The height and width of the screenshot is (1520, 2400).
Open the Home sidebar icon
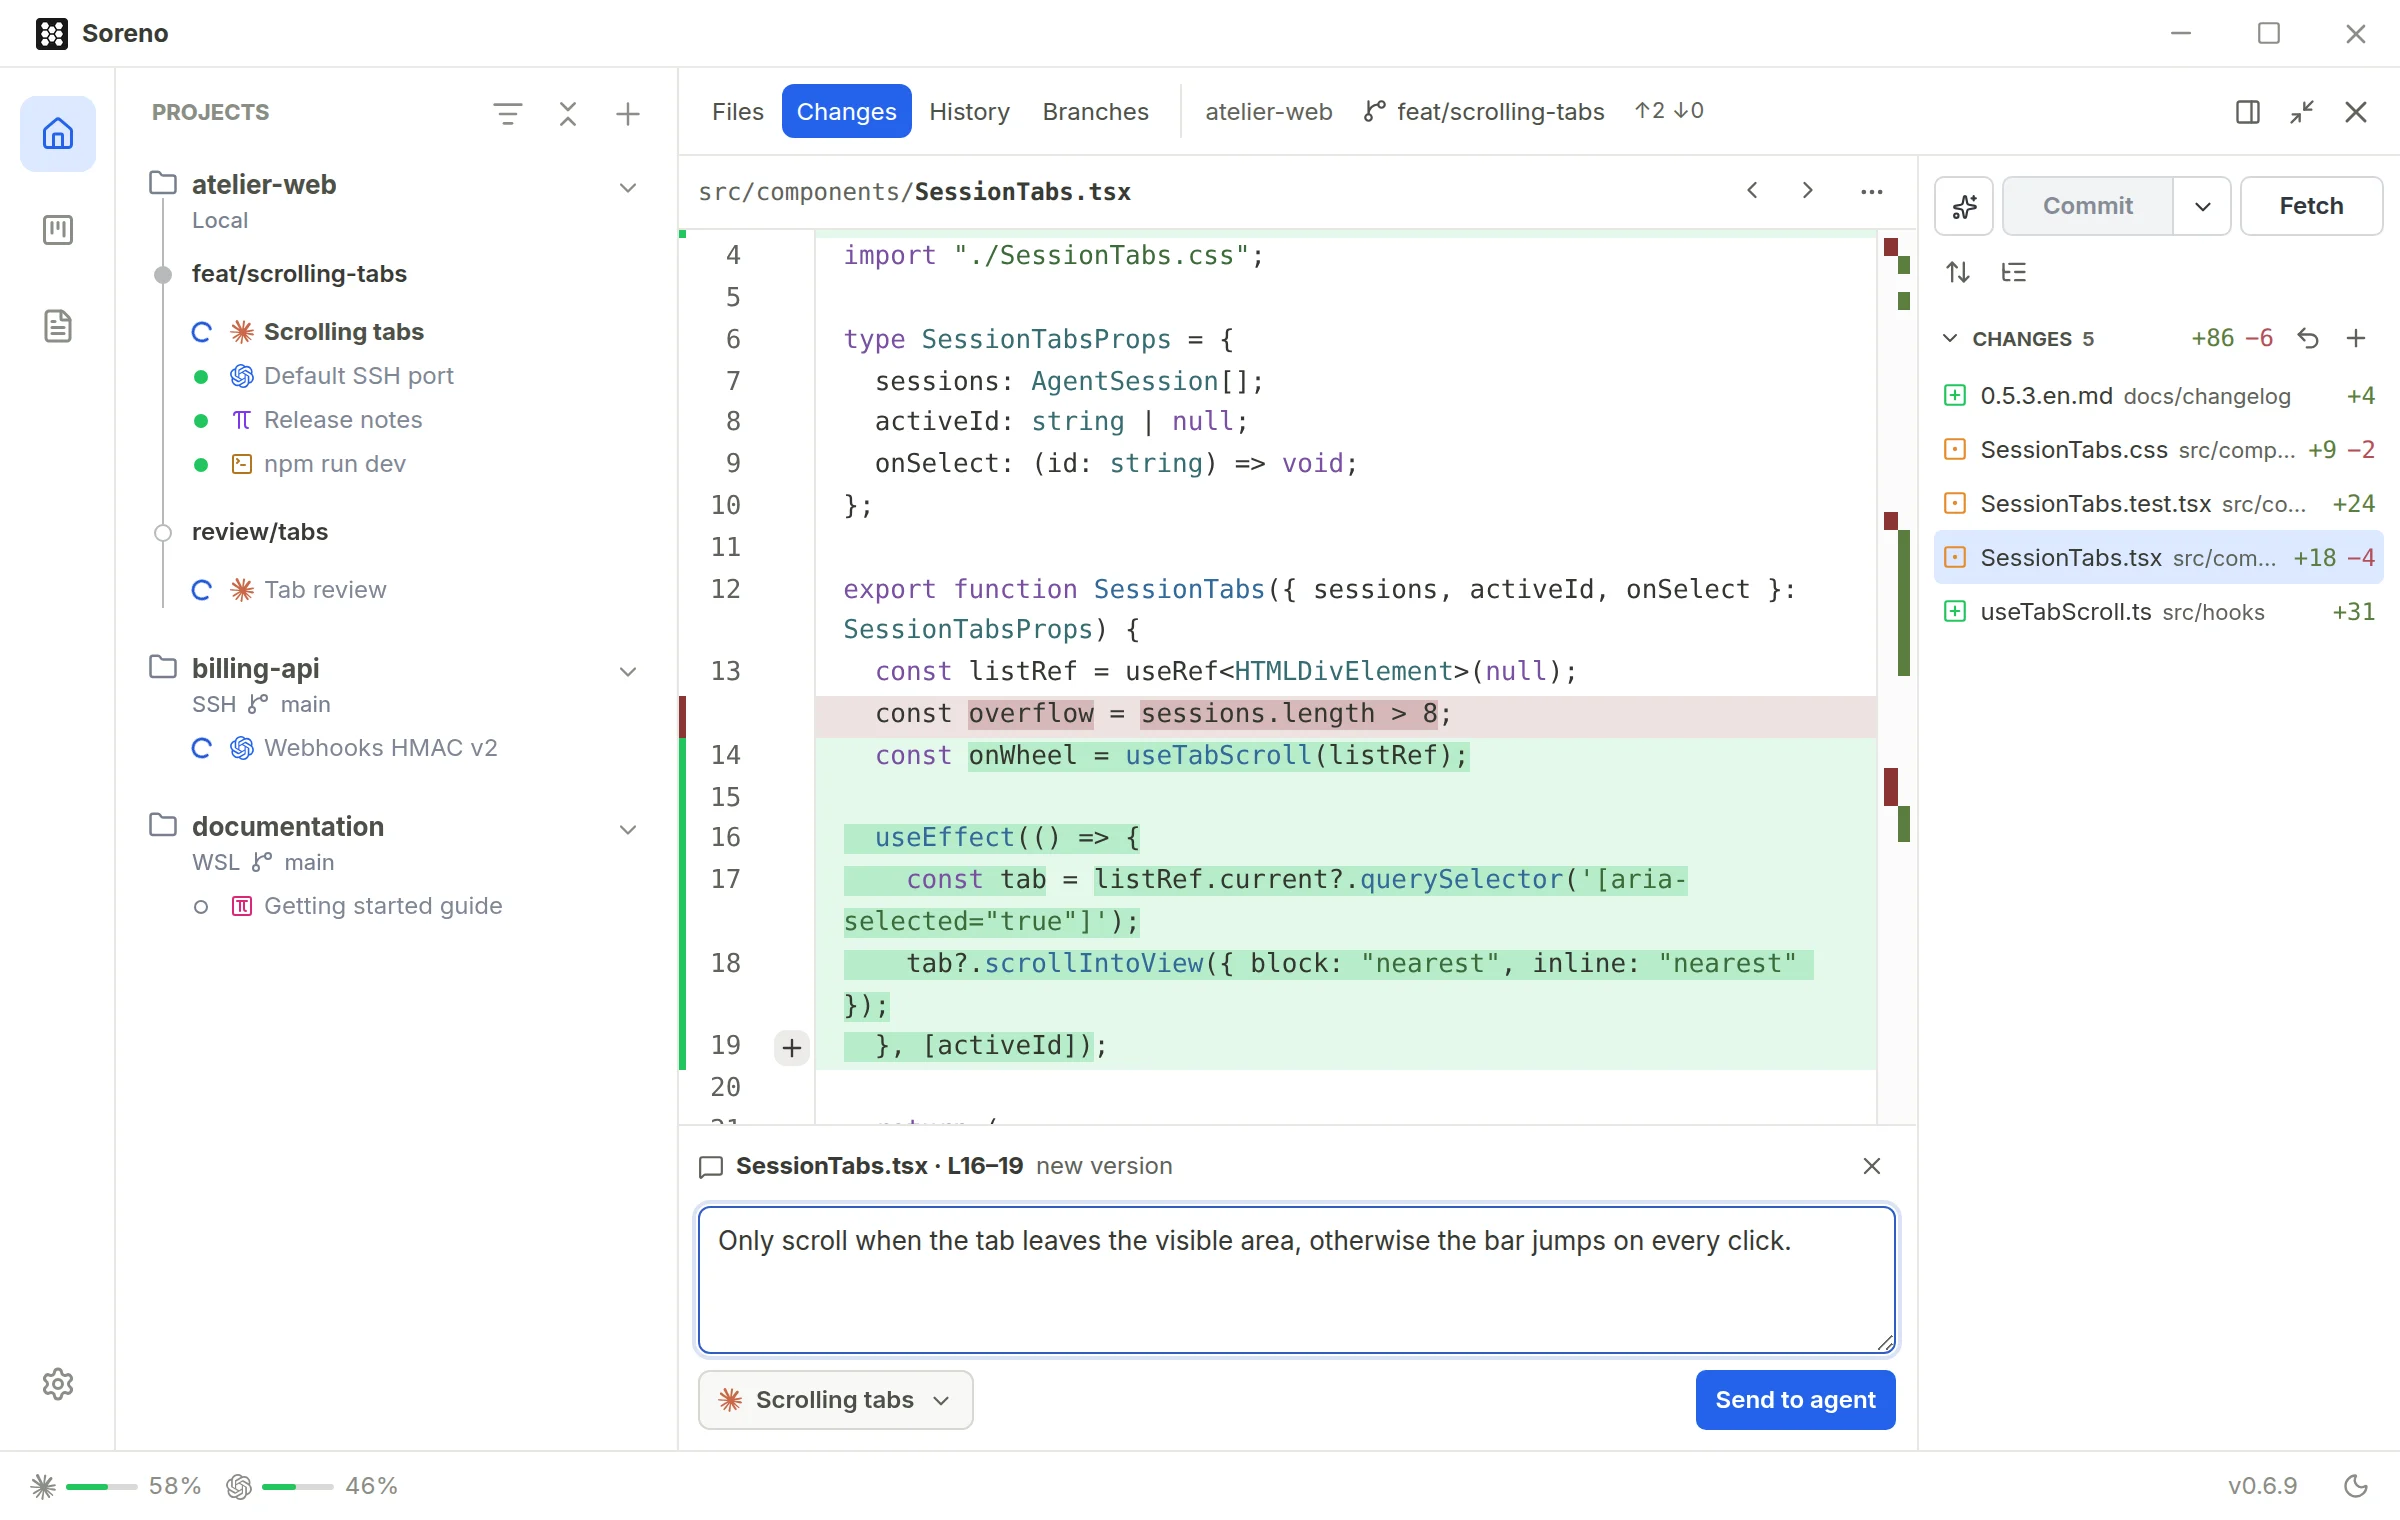[58, 134]
